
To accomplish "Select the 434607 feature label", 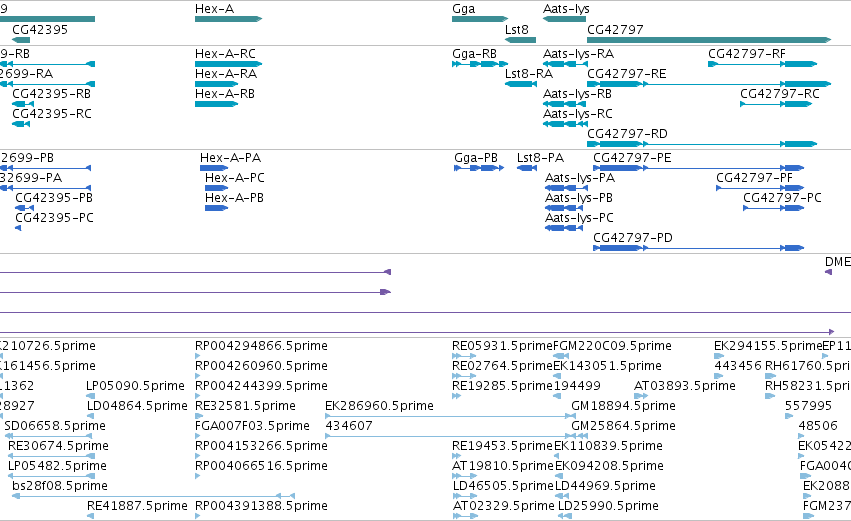I will (349, 426).
